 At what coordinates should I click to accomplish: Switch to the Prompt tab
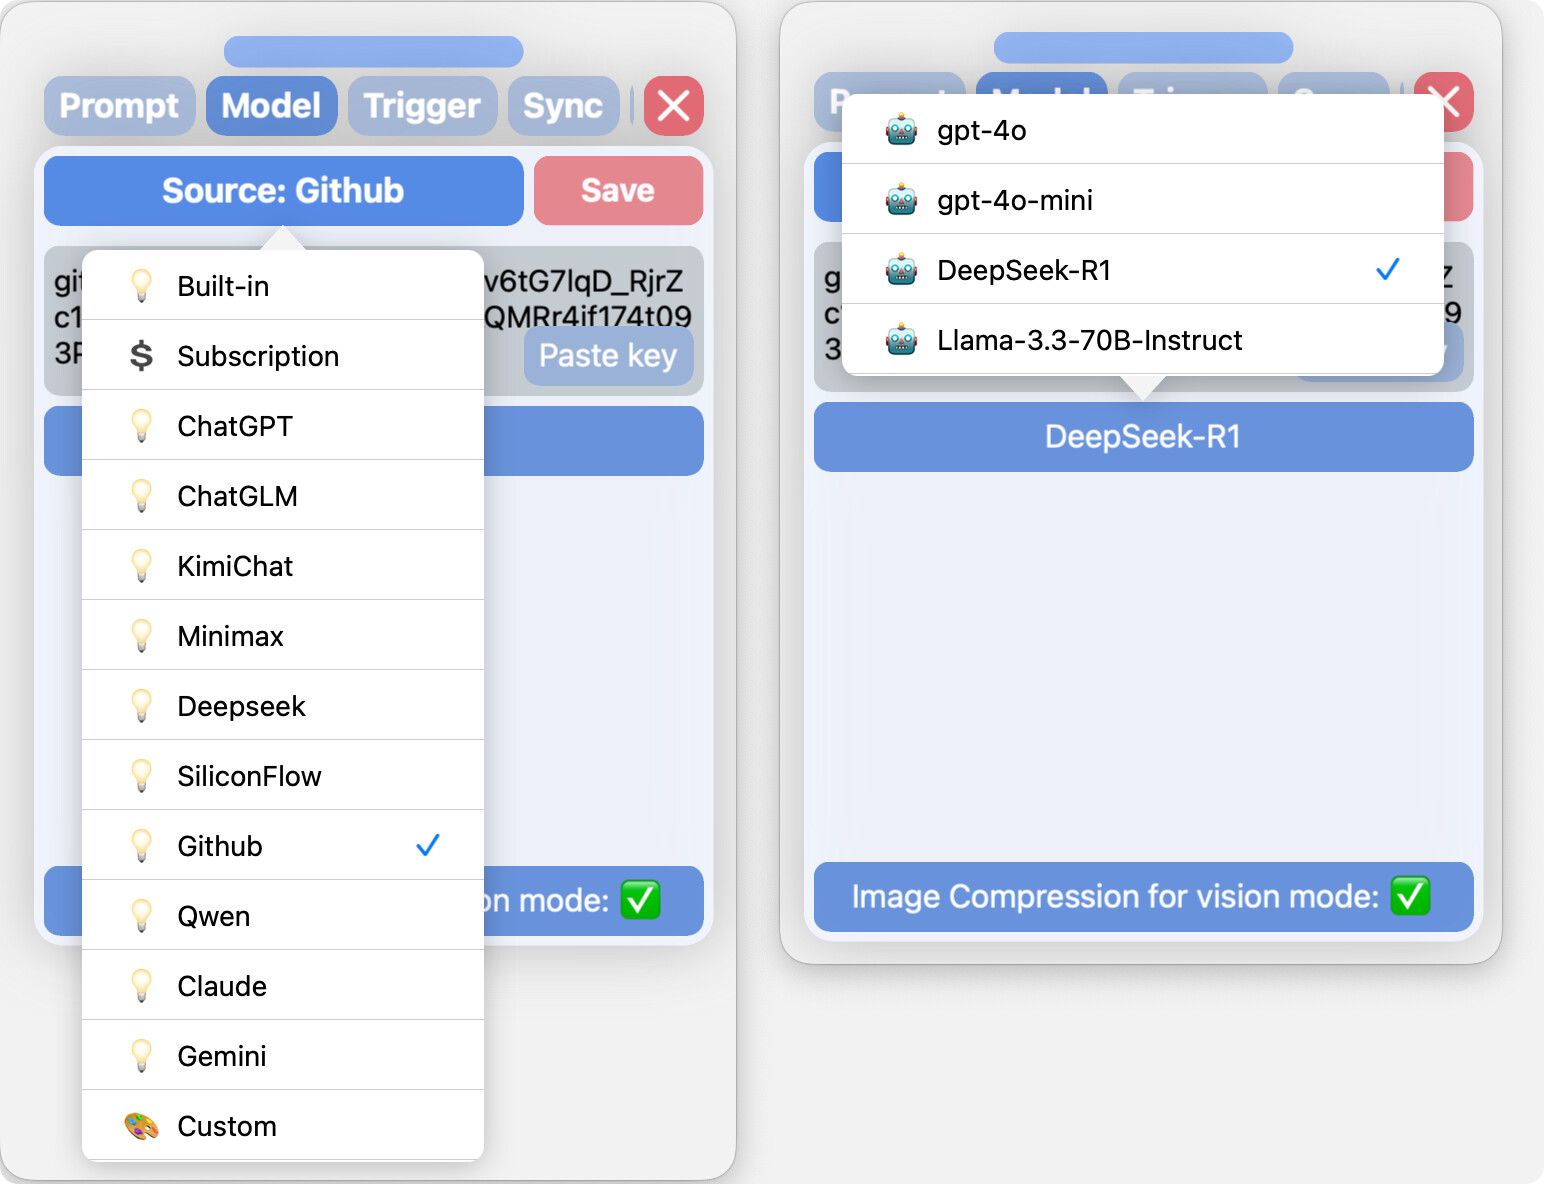coord(119,106)
